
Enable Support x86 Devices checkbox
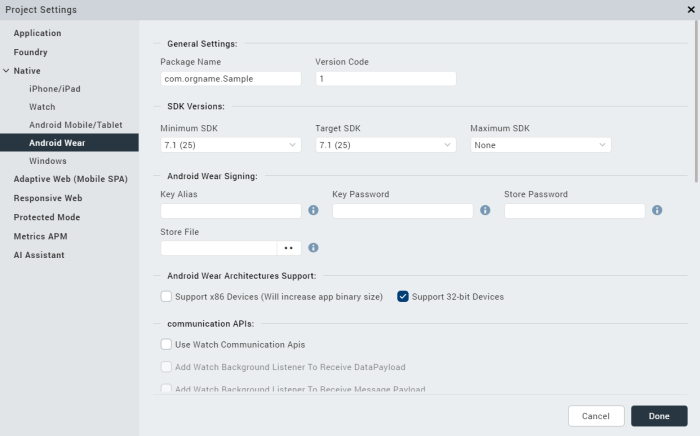click(166, 296)
